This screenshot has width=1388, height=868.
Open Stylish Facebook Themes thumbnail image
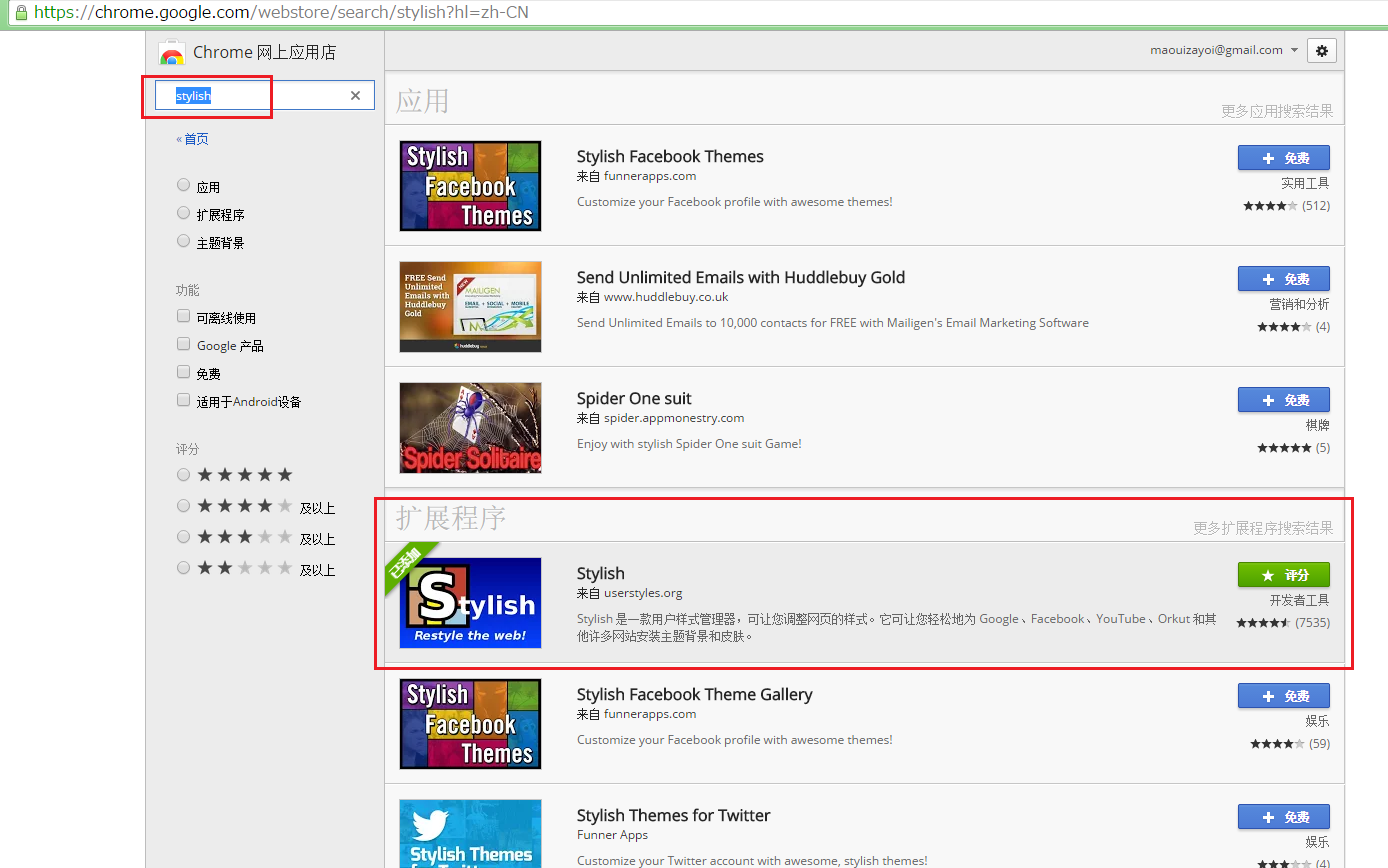click(x=470, y=186)
